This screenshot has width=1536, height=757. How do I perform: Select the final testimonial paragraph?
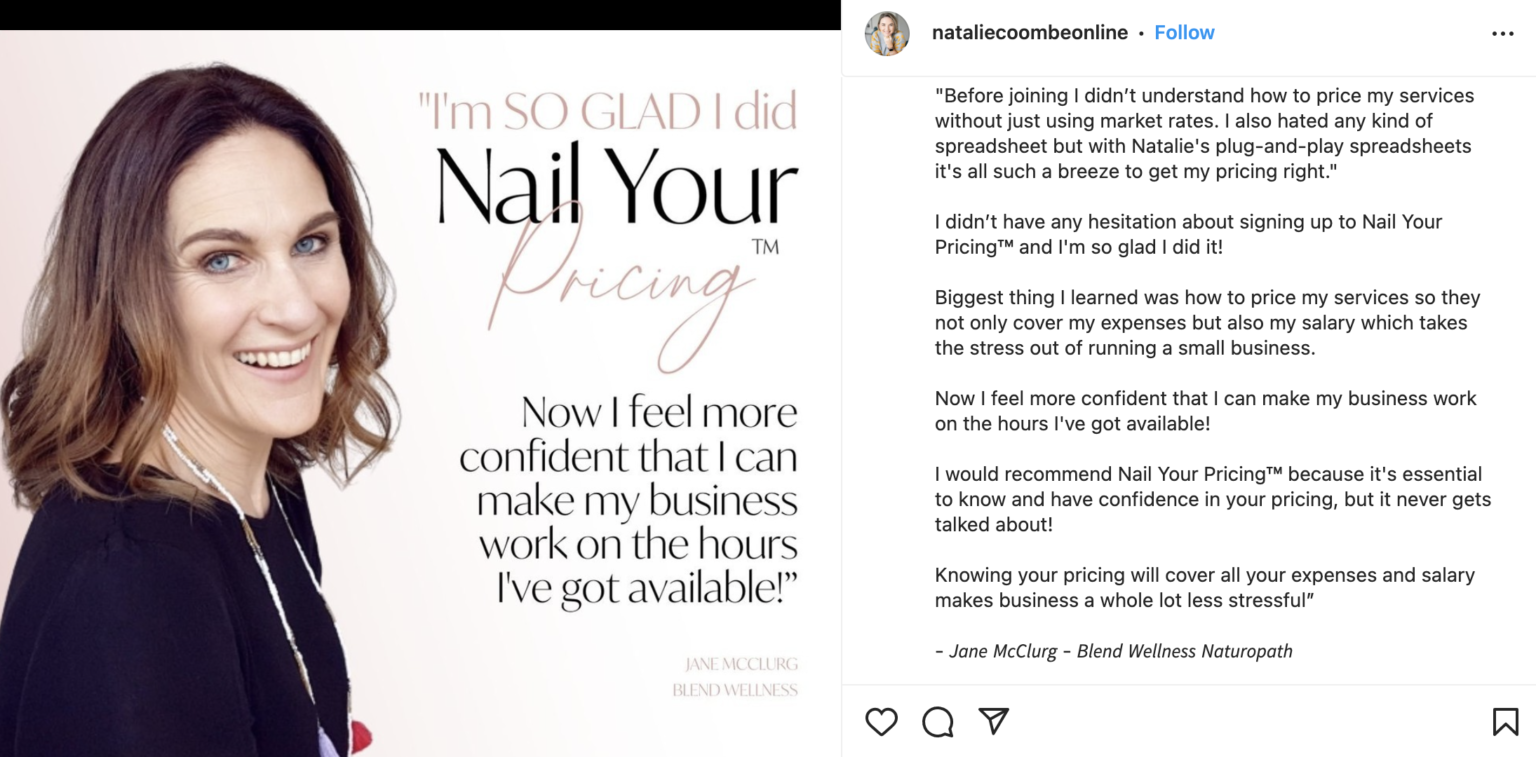click(x=1204, y=587)
